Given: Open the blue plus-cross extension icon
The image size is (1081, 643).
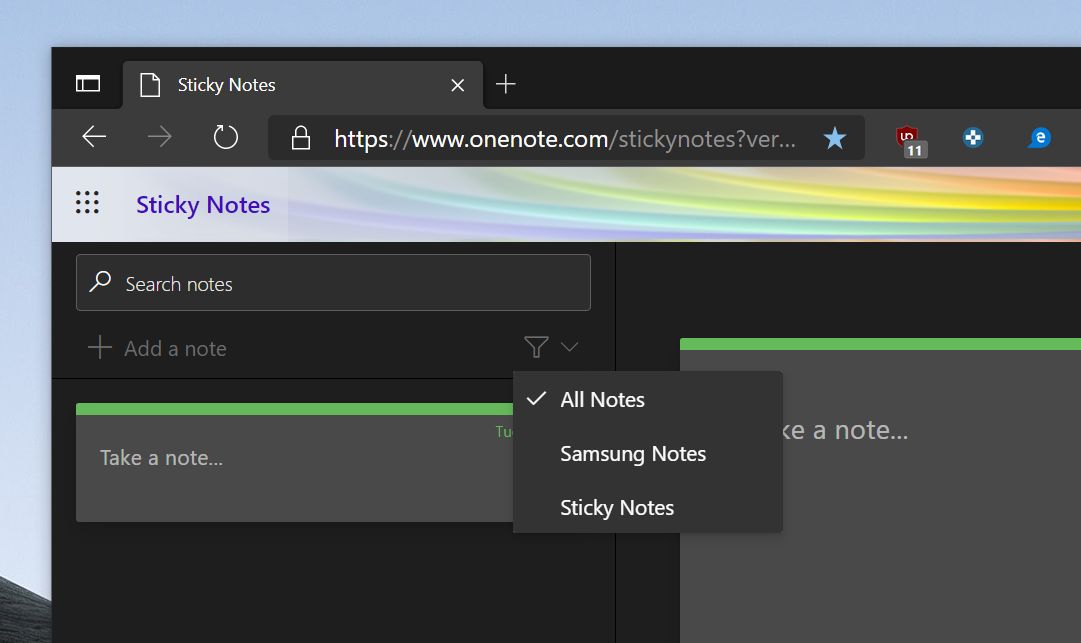Looking at the screenshot, I should [x=973, y=138].
